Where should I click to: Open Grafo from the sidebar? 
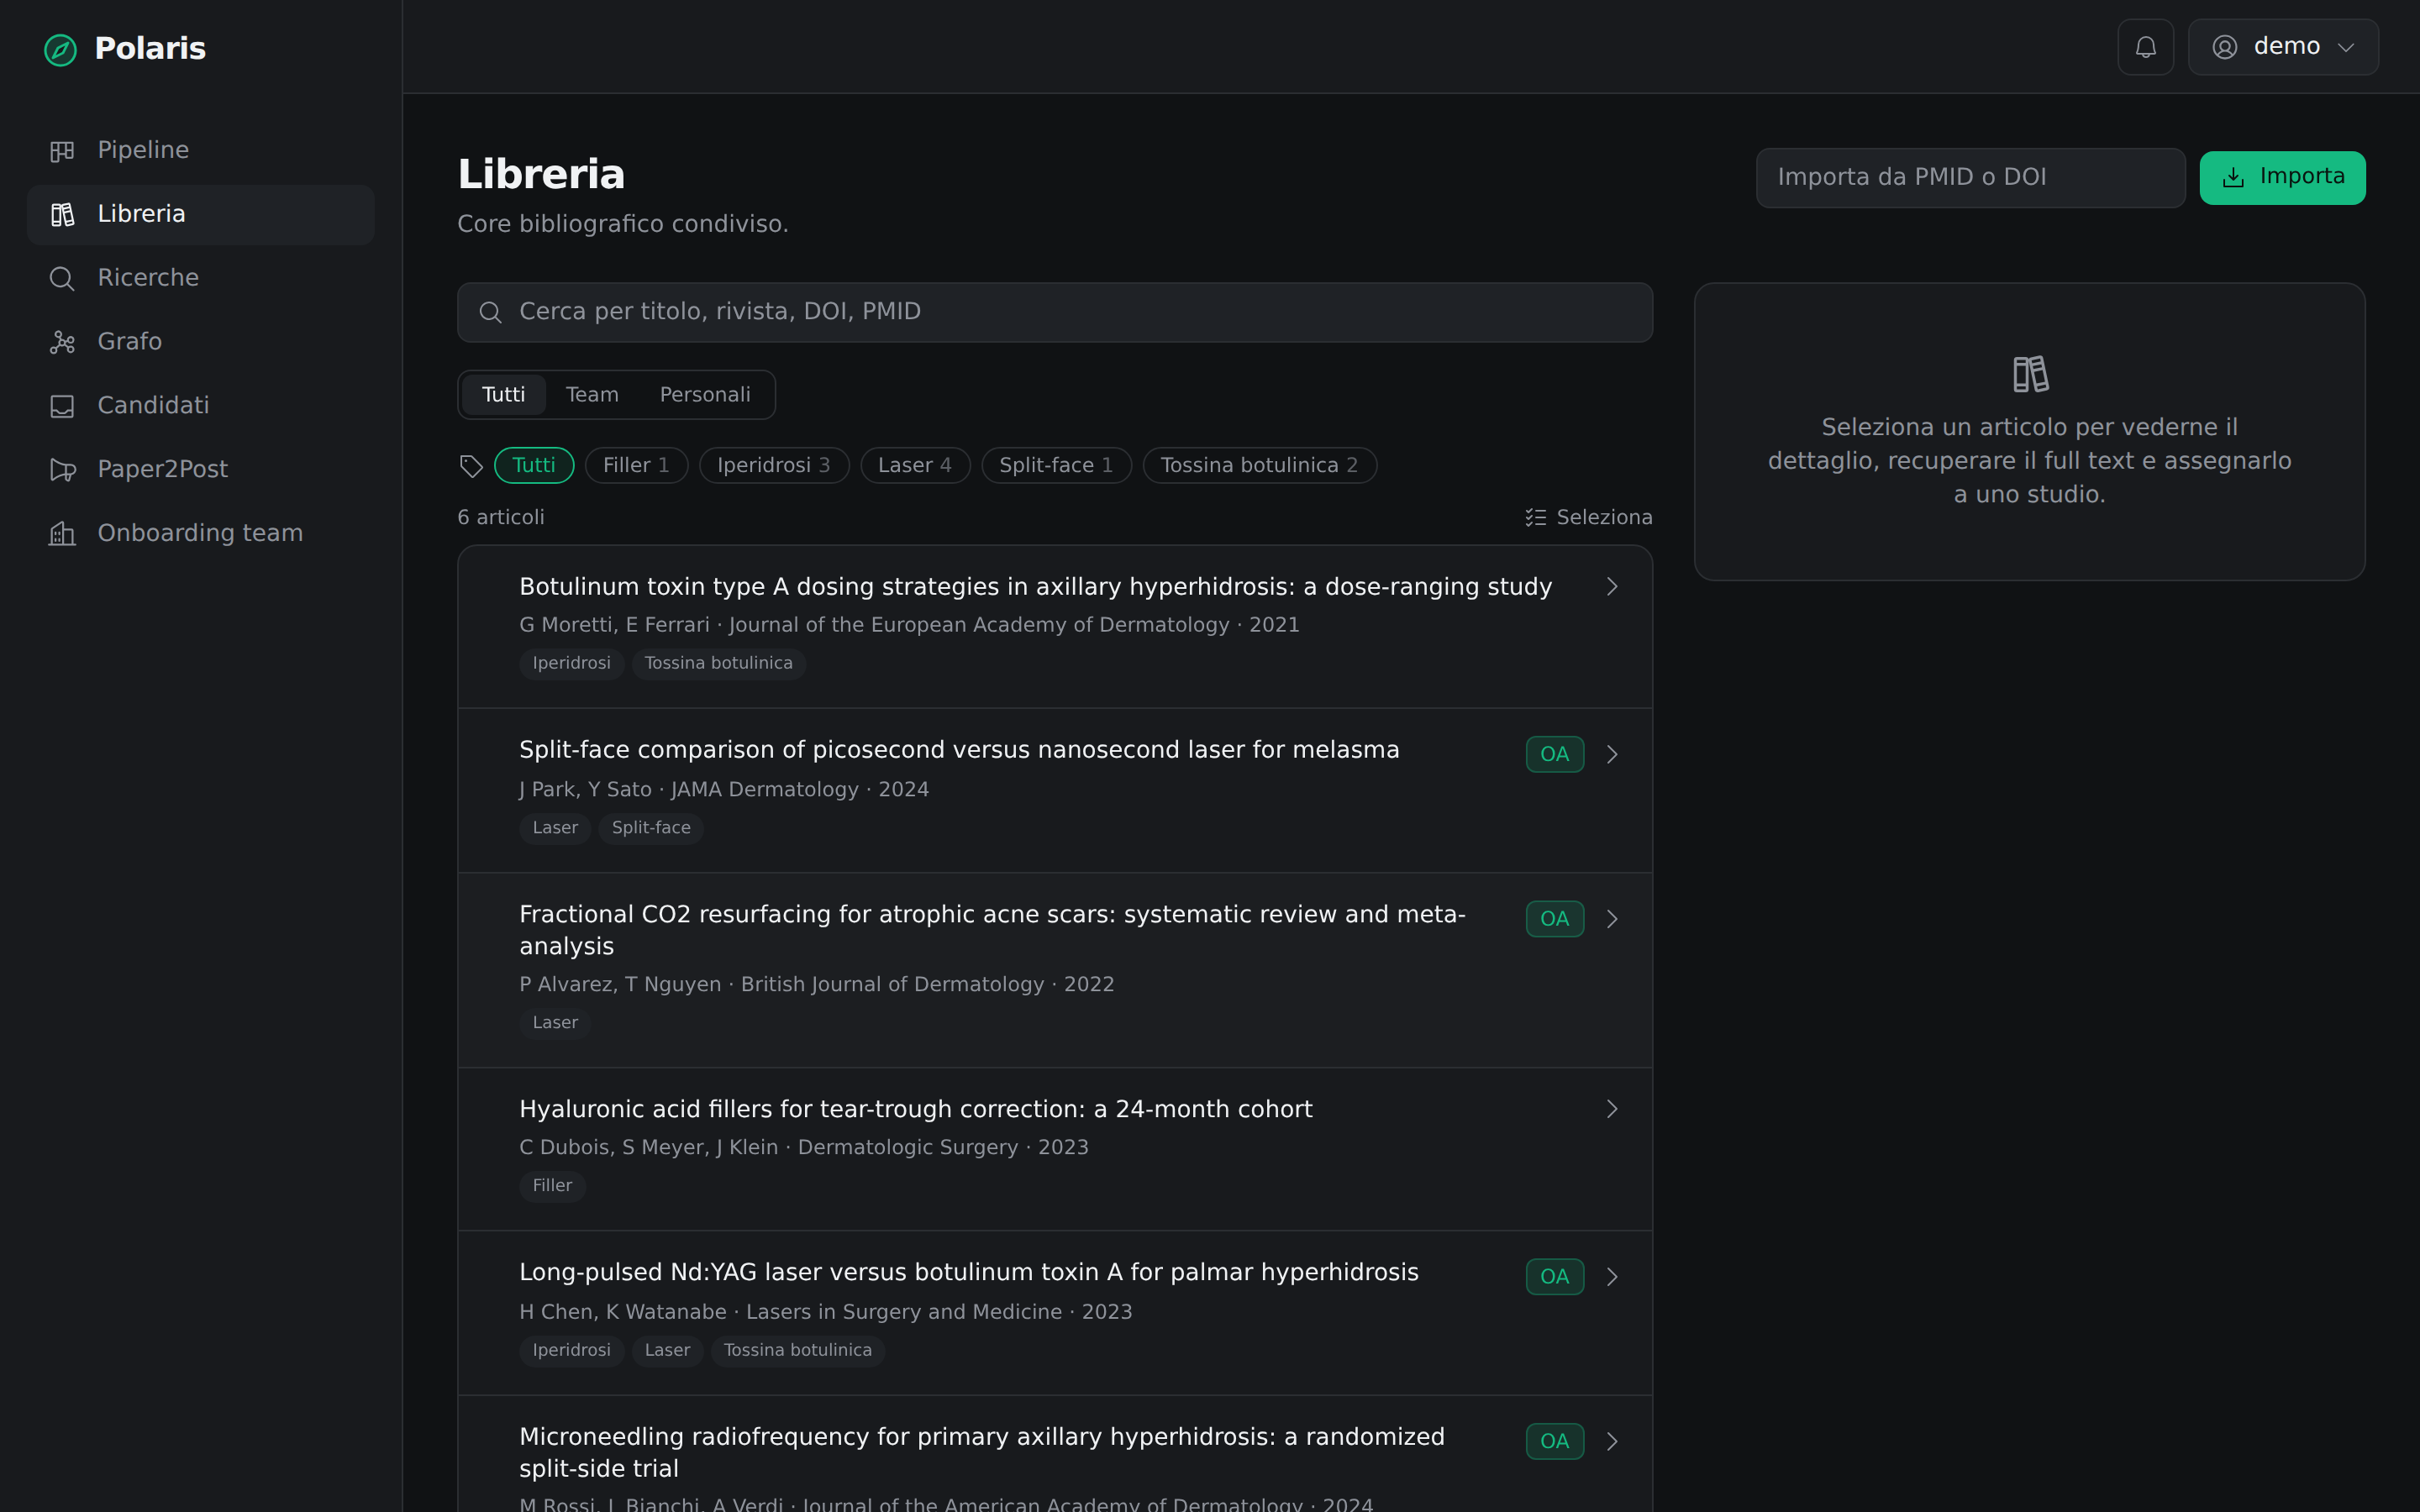(201, 343)
